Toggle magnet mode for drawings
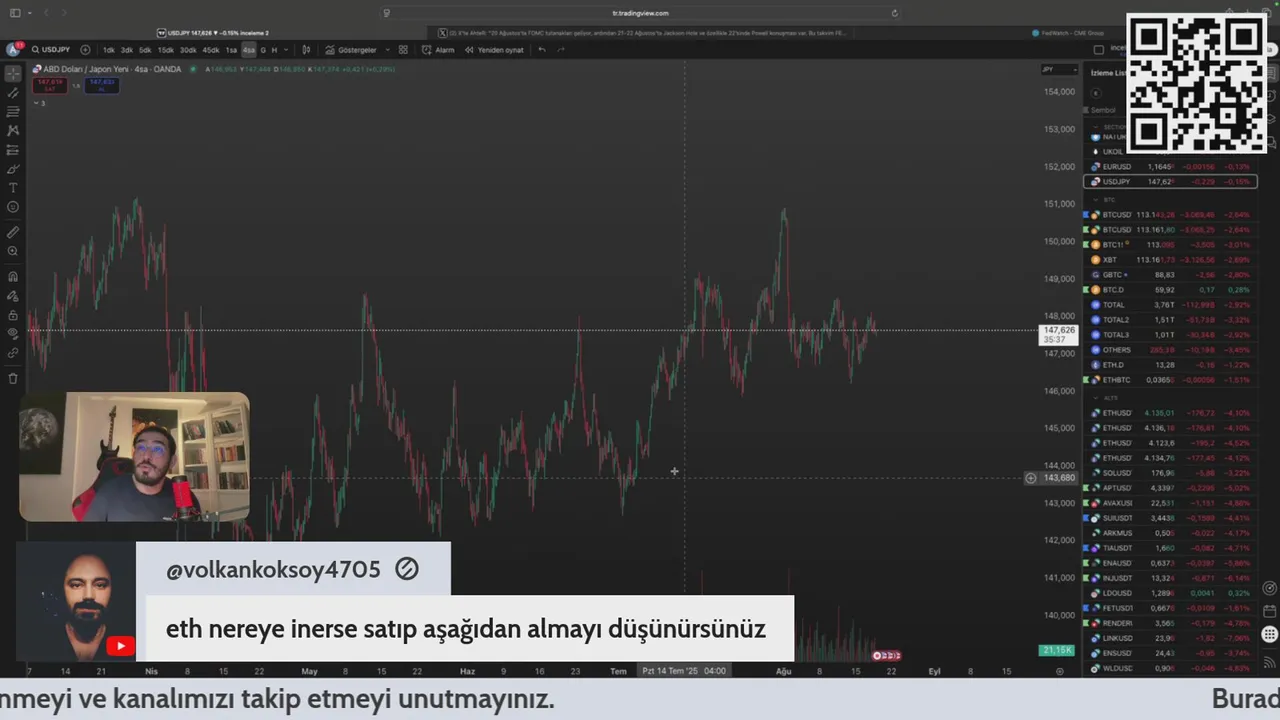 13,277
